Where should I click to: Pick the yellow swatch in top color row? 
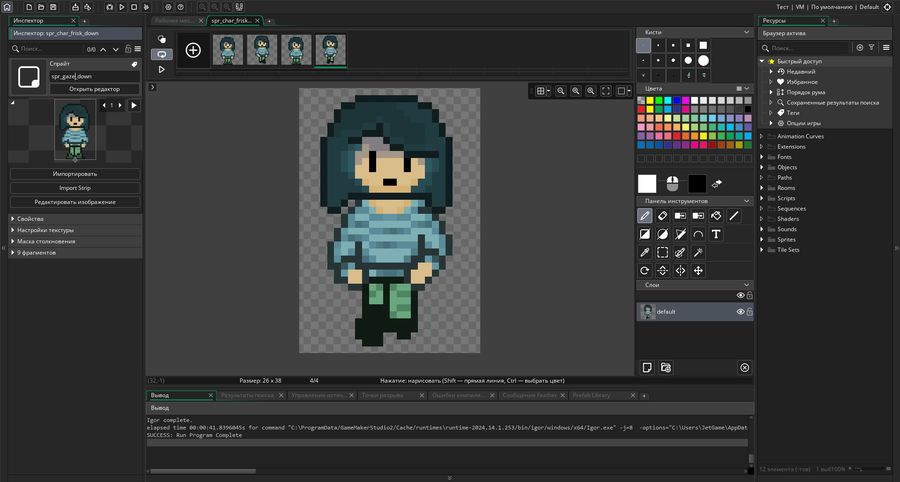click(650, 100)
